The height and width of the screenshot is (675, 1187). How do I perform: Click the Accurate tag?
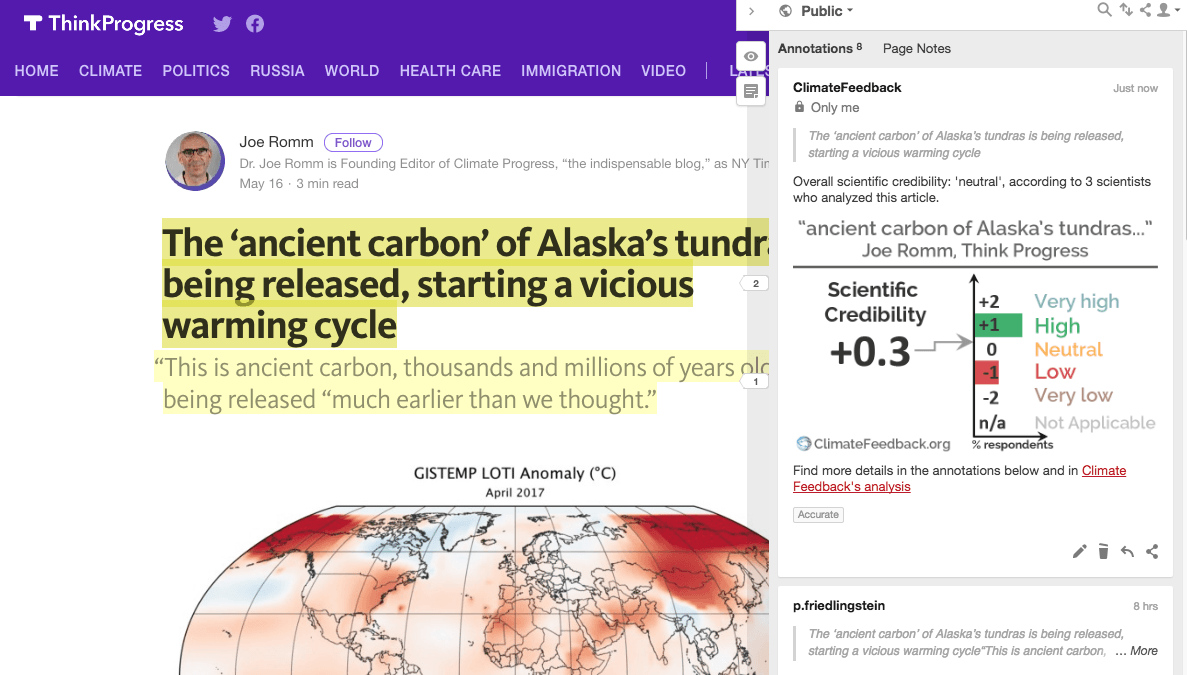[x=818, y=515]
